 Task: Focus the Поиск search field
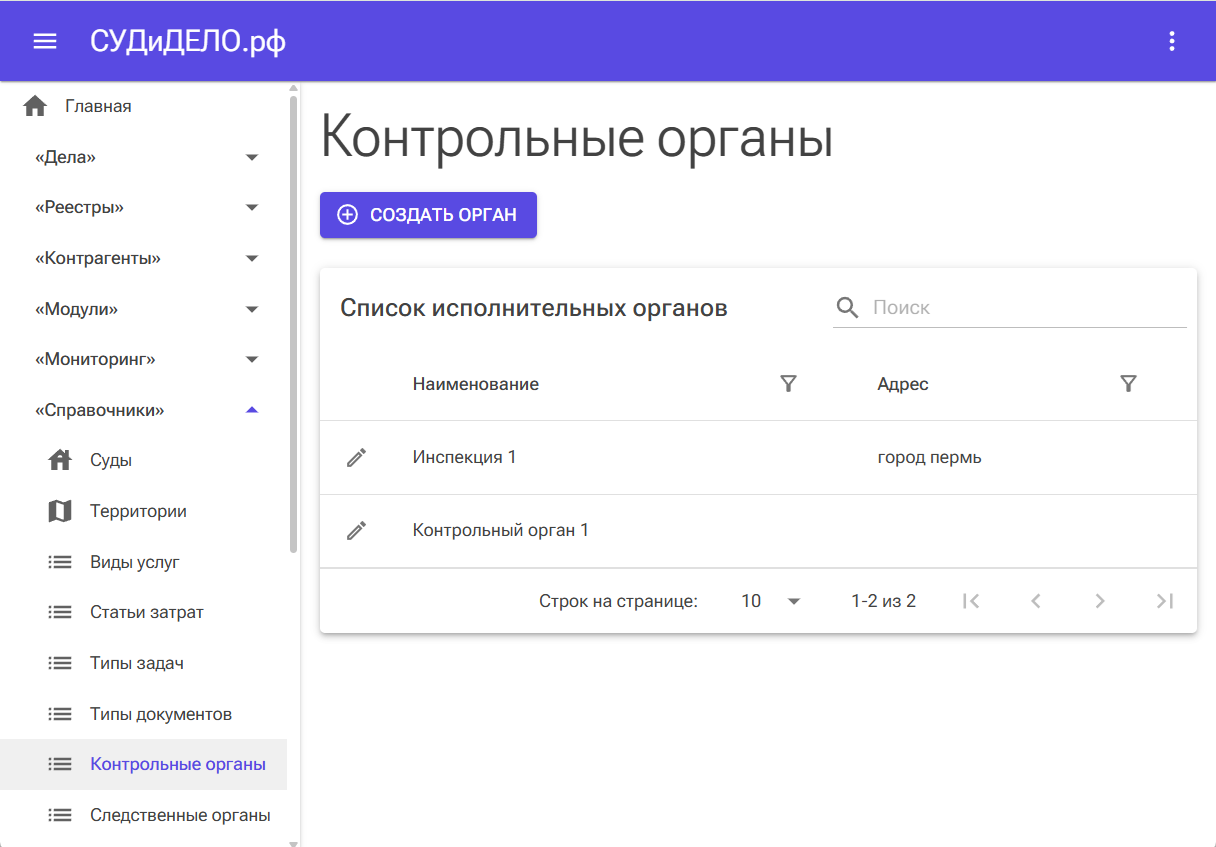point(1027,308)
